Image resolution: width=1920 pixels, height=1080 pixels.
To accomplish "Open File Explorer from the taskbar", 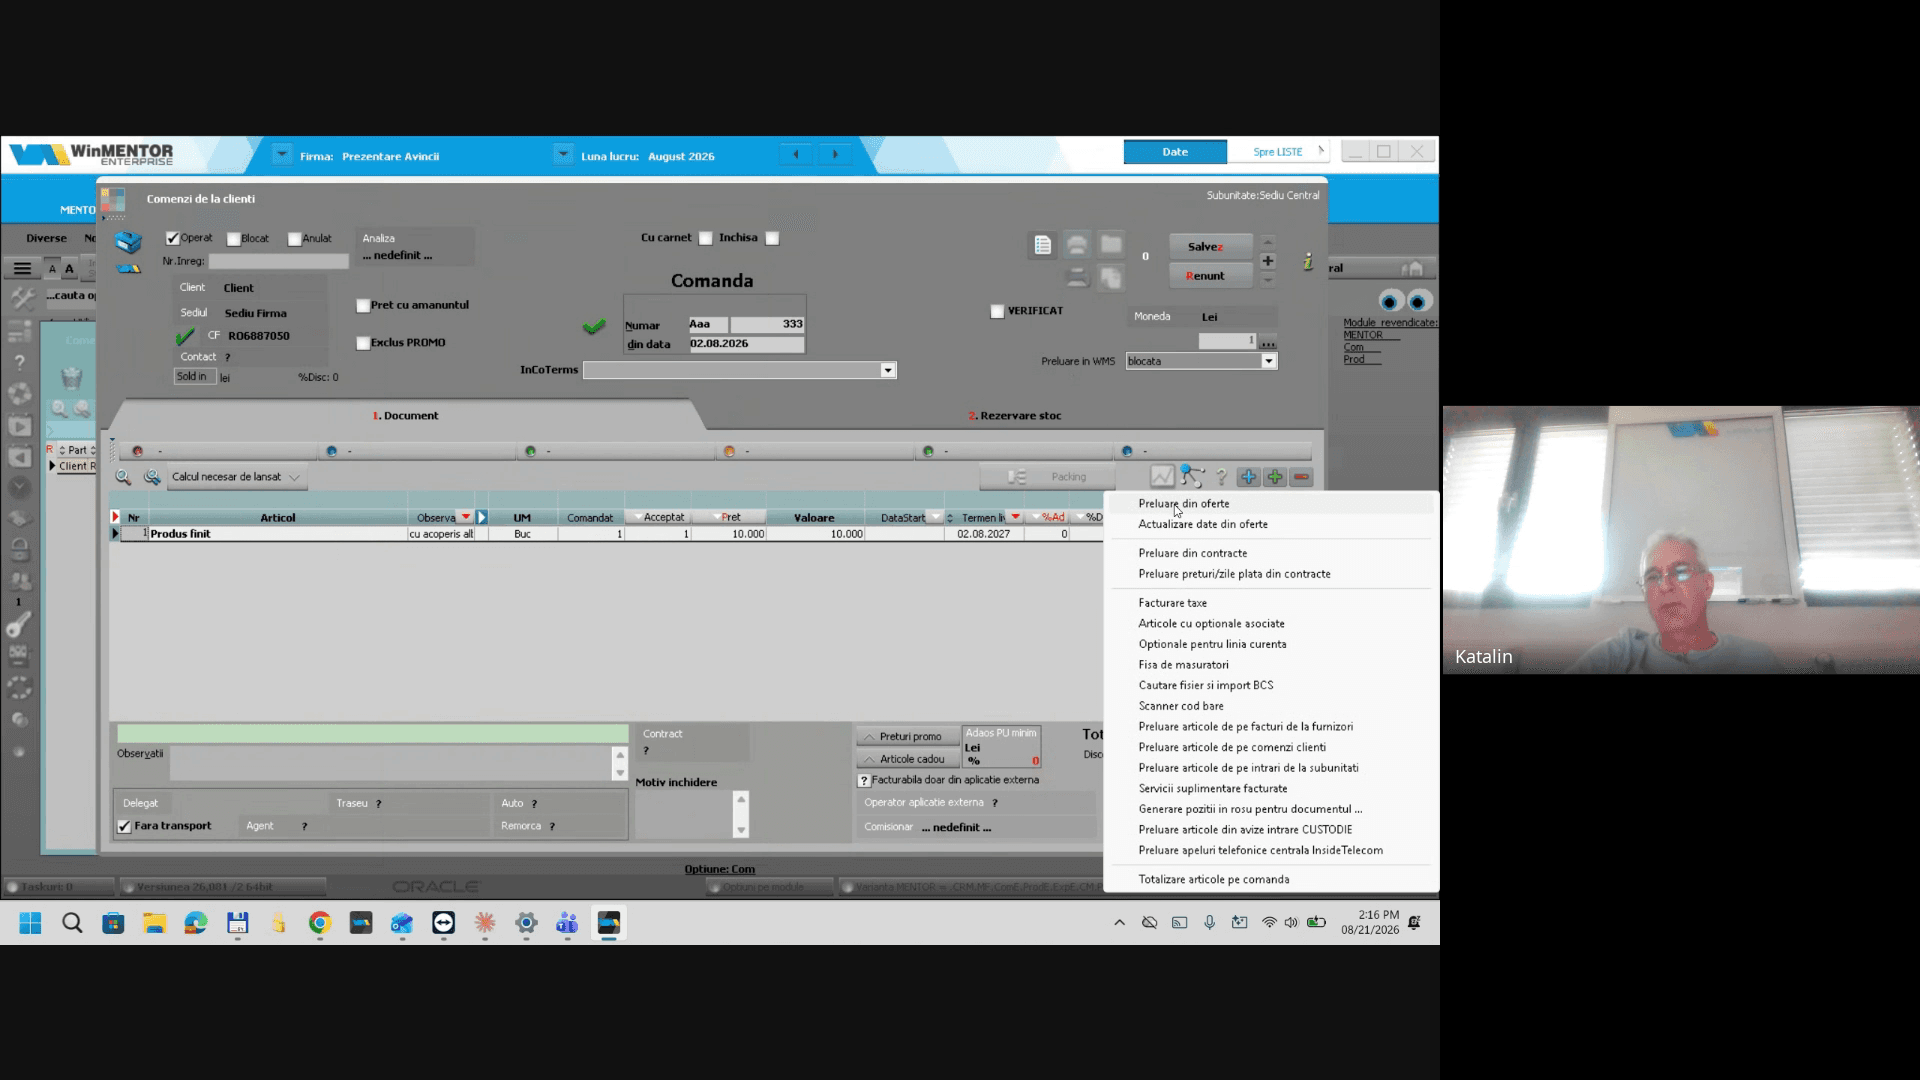I will 154,923.
